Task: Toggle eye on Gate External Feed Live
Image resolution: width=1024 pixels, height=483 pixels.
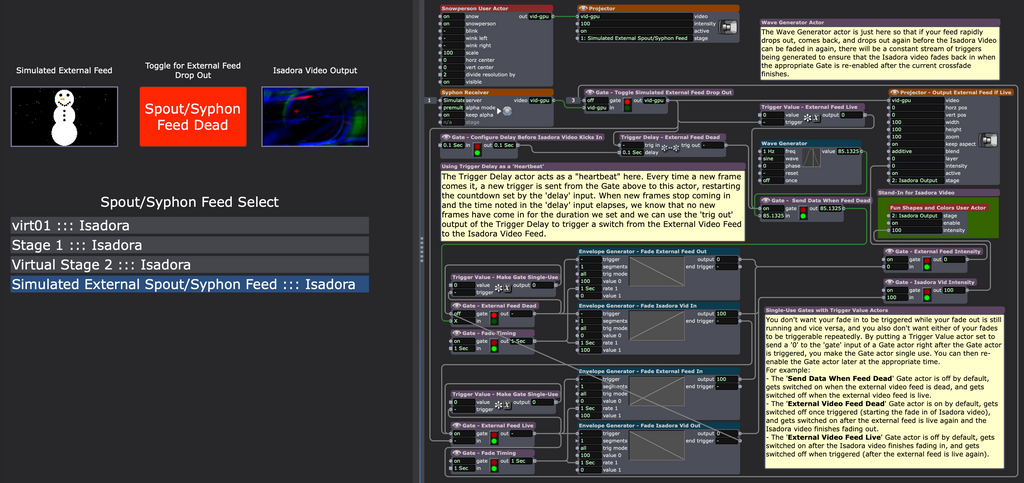Action: tap(456, 426)
